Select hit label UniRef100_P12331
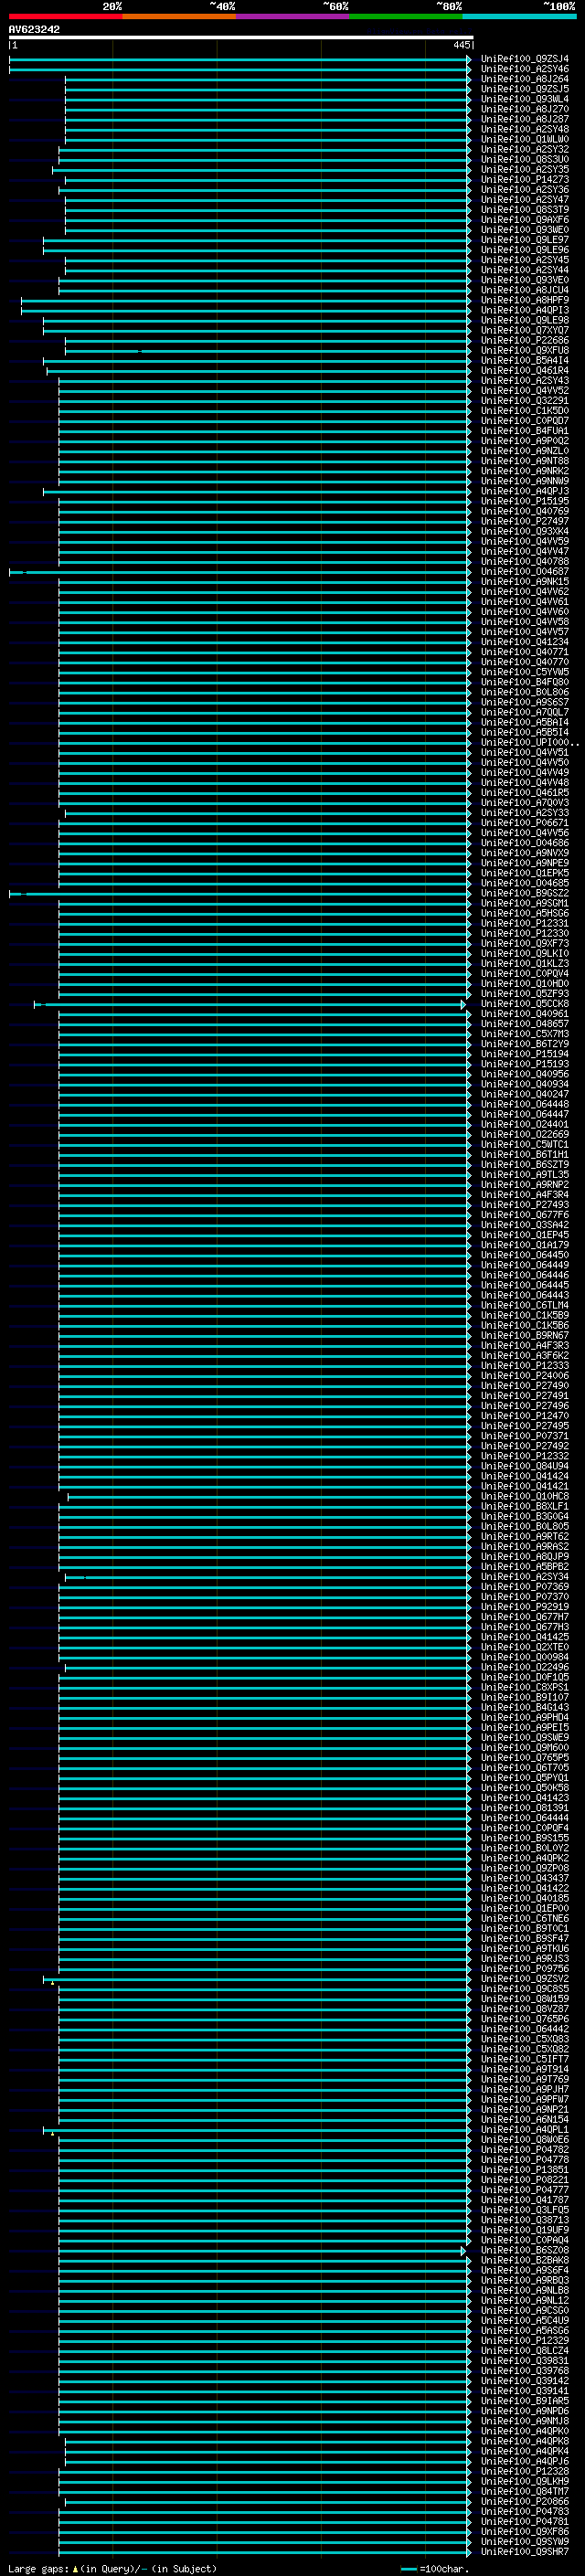The height and width of the screenshot is (2576, 585). pos(525,923)
